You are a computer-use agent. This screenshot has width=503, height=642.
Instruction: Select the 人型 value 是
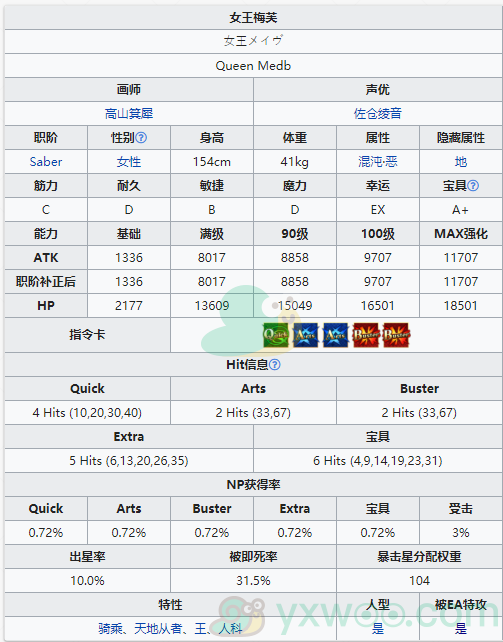(378, 628)
